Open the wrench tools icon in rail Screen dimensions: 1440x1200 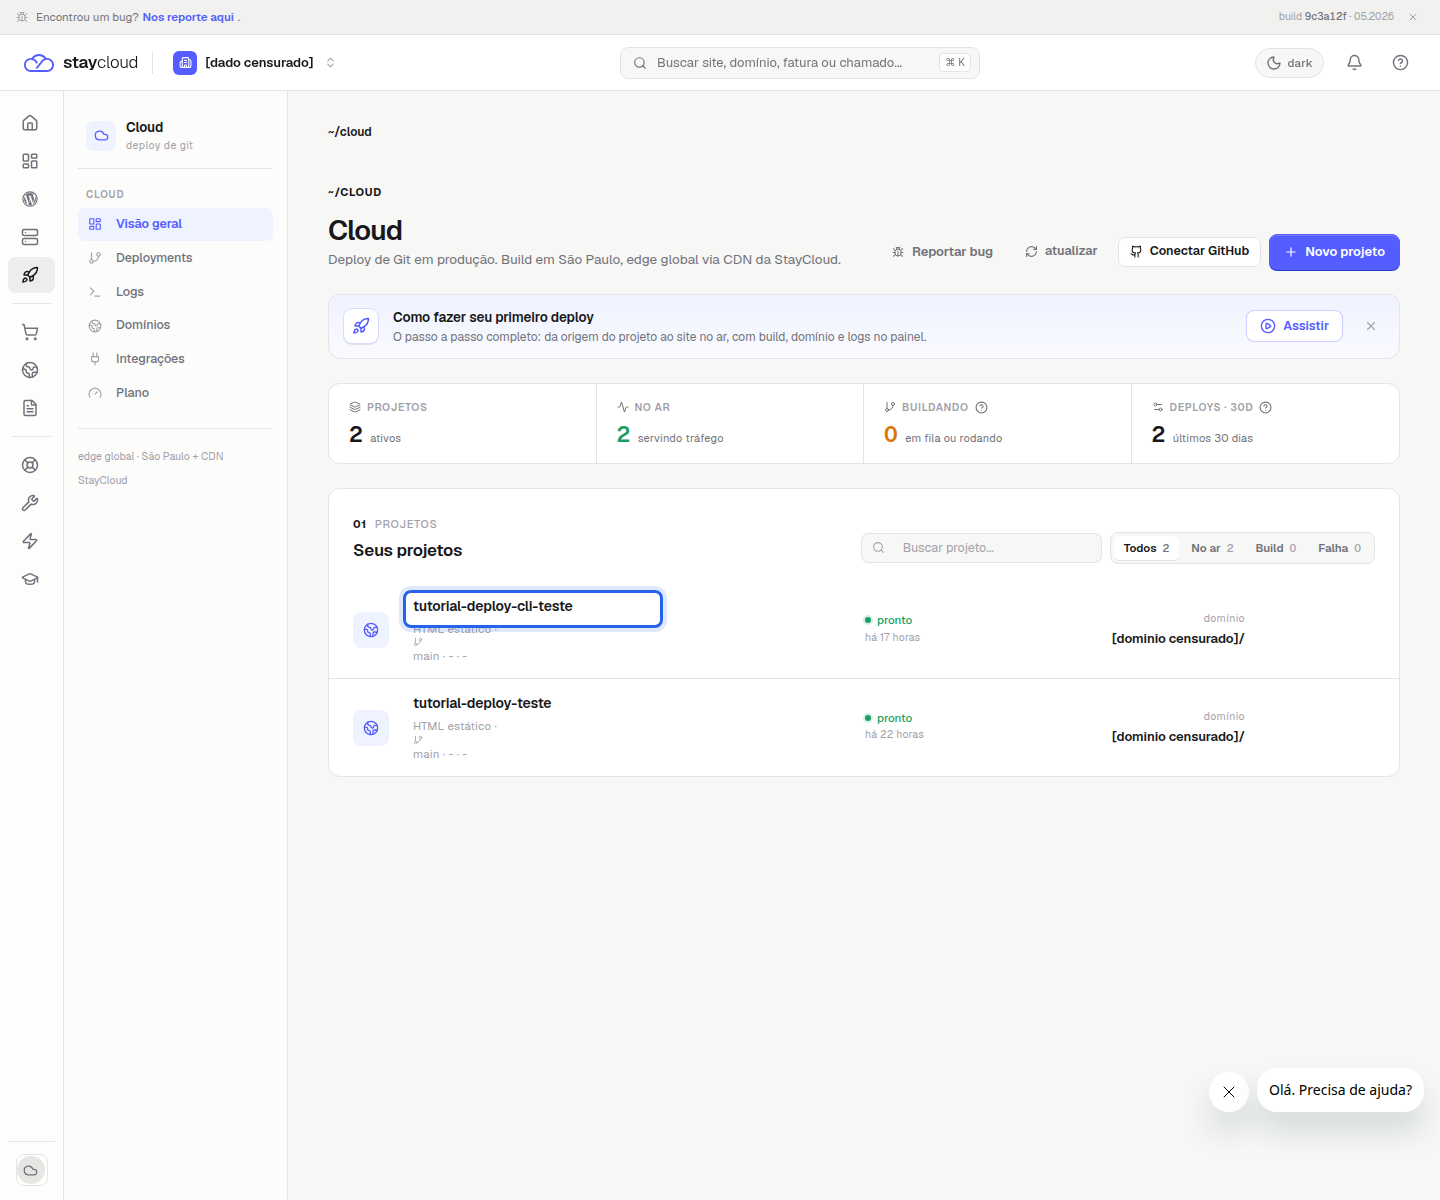30,503
